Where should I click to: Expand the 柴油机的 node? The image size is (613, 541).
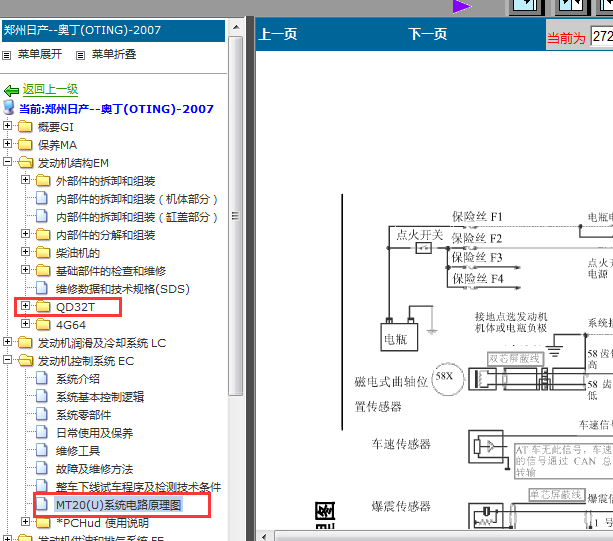tap(25, 251)
